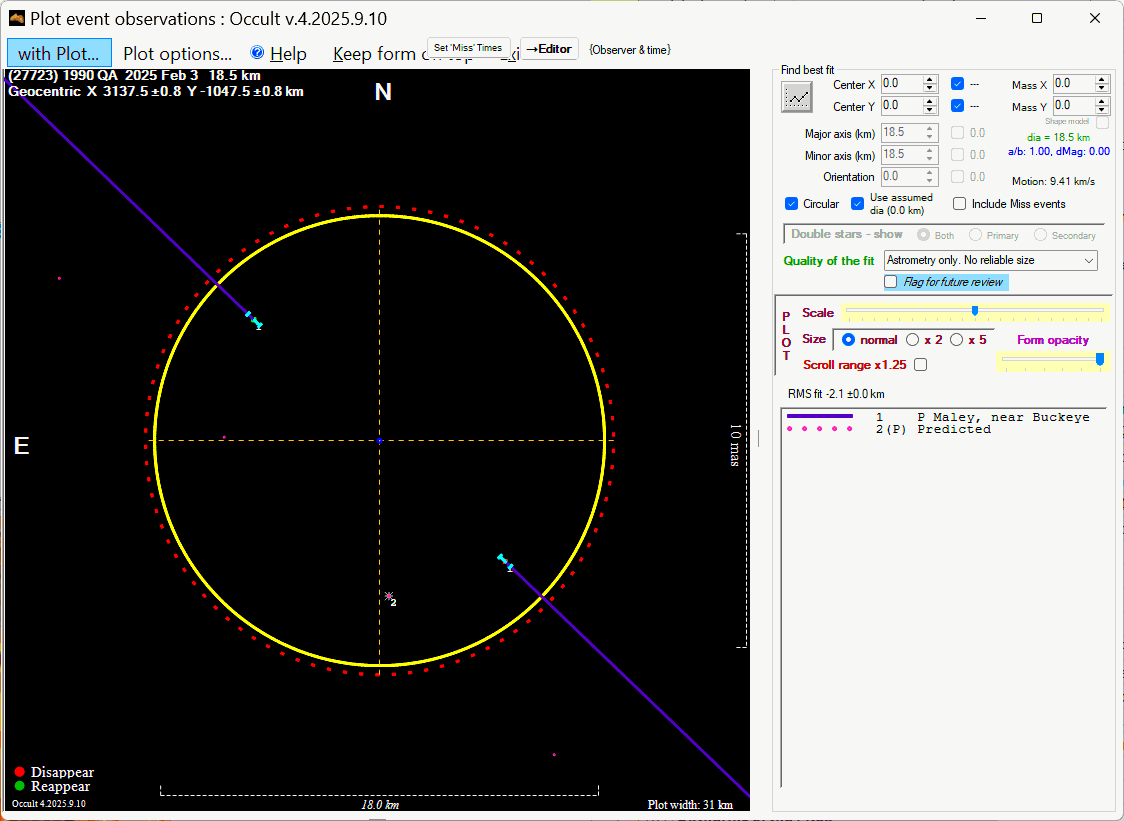This screenshot has width=1124, height=821.
Task: Increase Center X with up arrow
Action: coord(930,80)
